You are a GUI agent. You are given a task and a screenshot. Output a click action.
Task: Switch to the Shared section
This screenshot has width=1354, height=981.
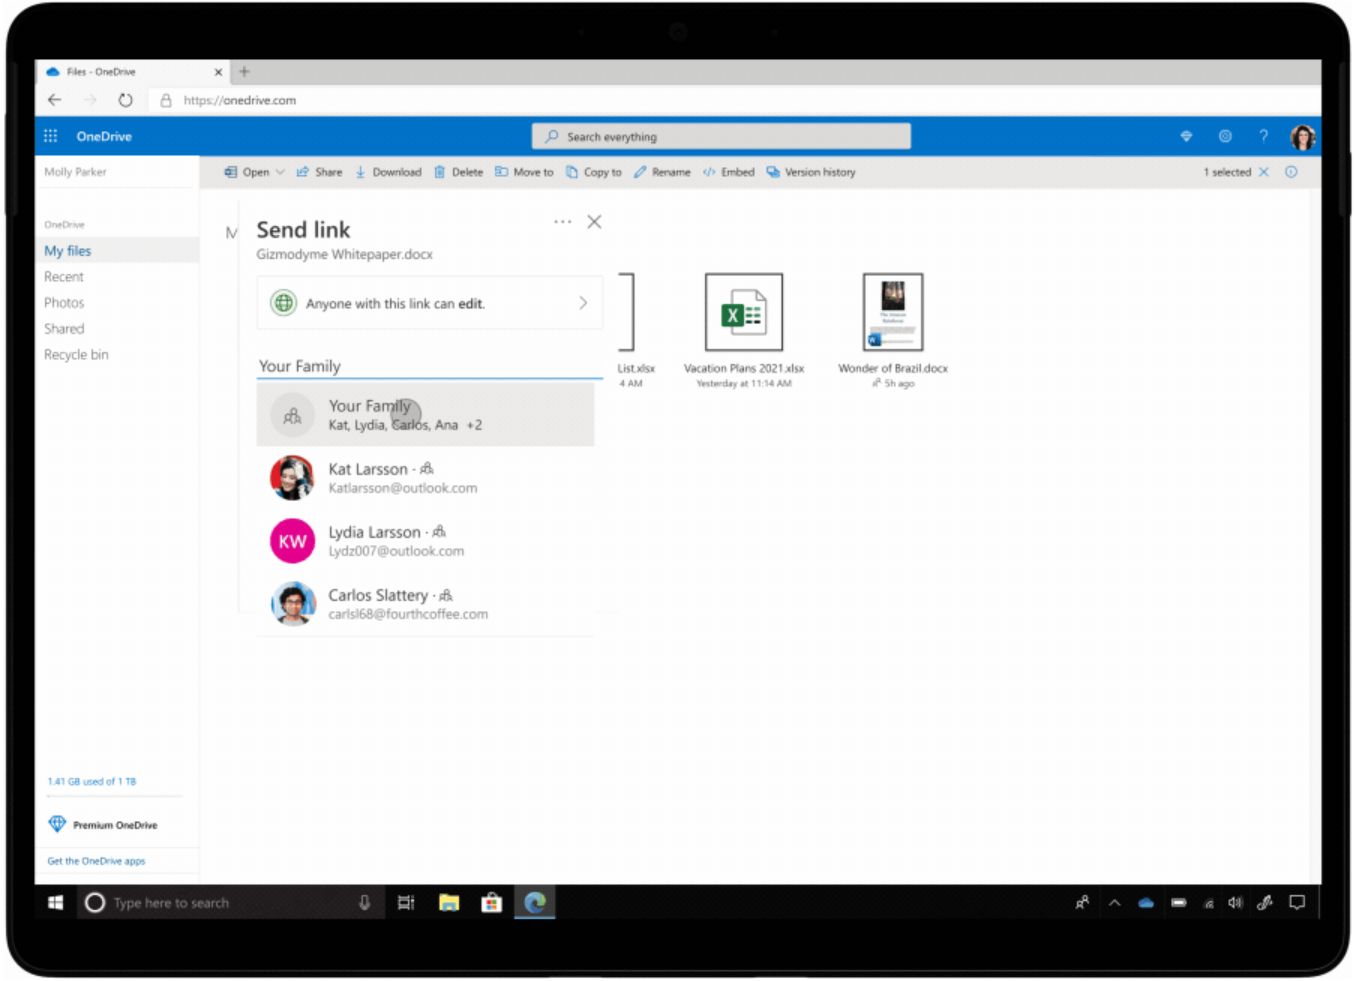[64, 328]
